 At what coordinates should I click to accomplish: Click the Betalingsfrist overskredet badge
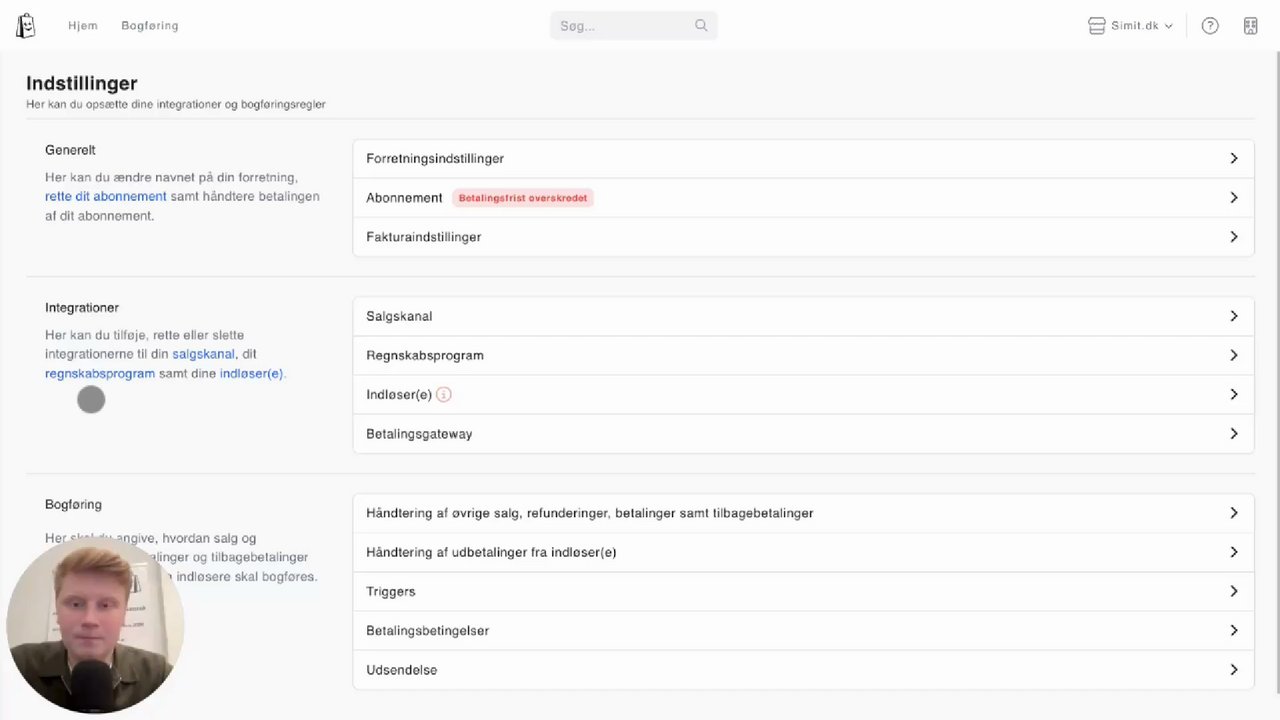[x=523, y=198]
